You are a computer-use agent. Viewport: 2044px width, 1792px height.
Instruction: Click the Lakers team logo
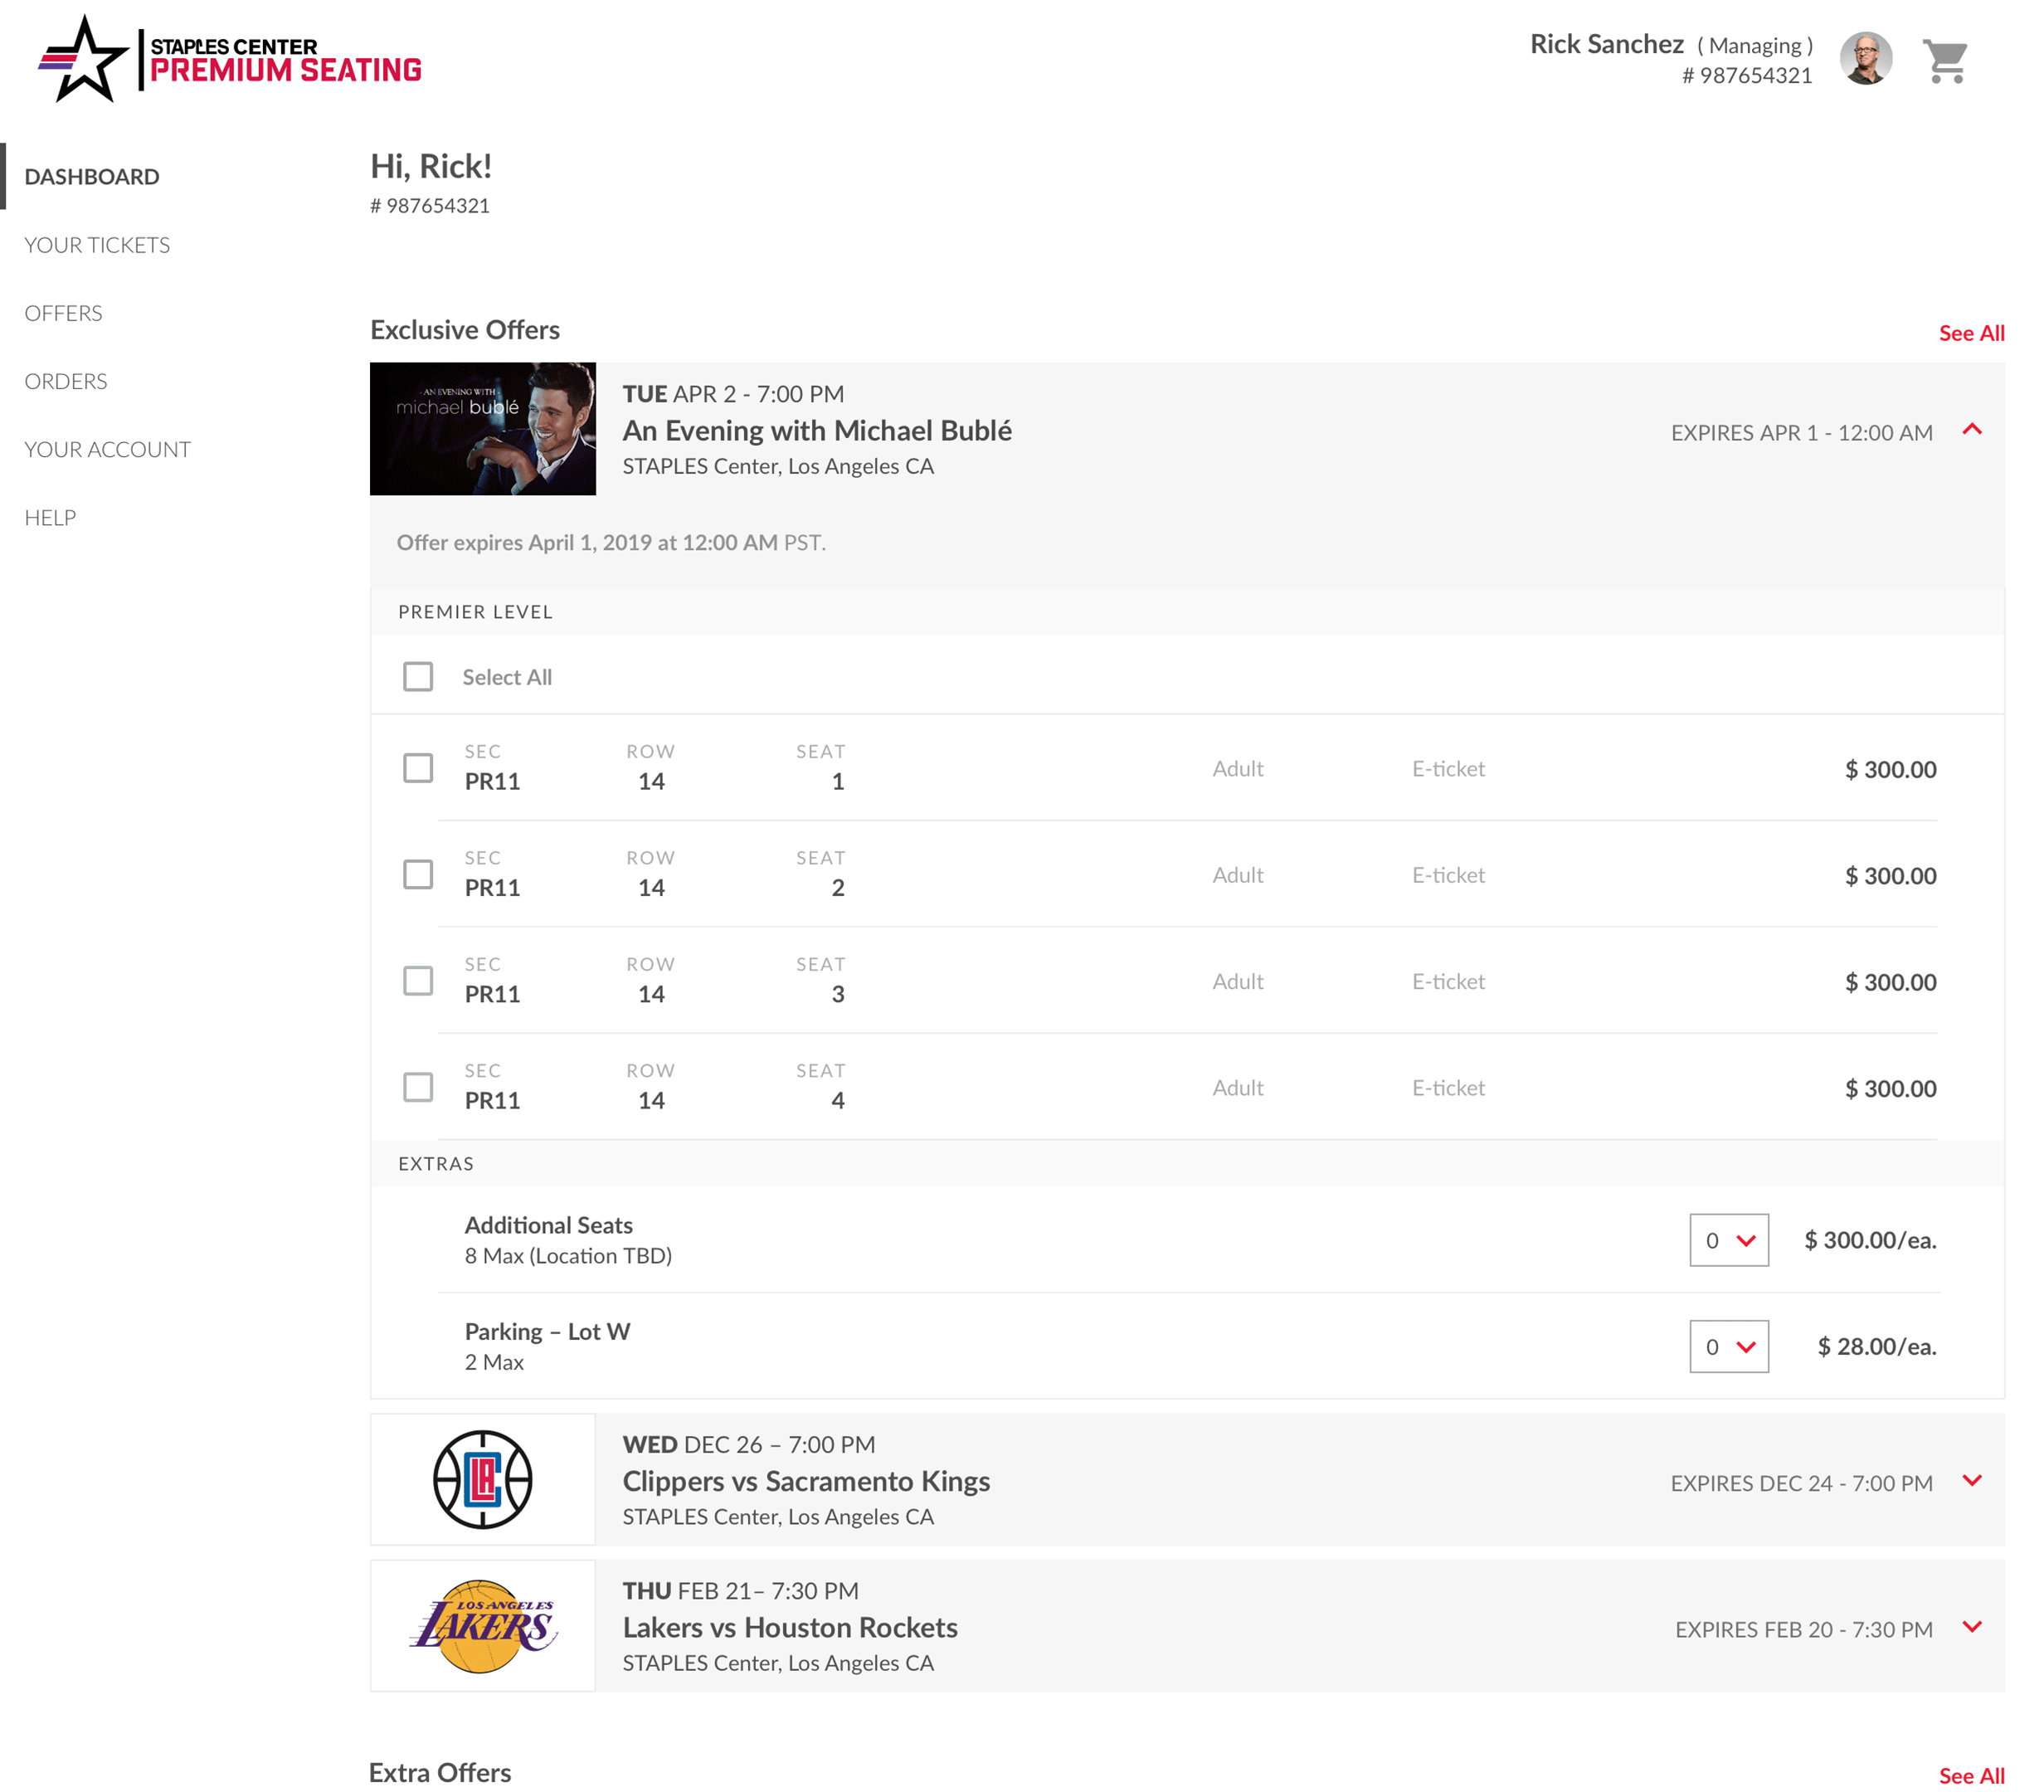click(x=482, y=1625)
